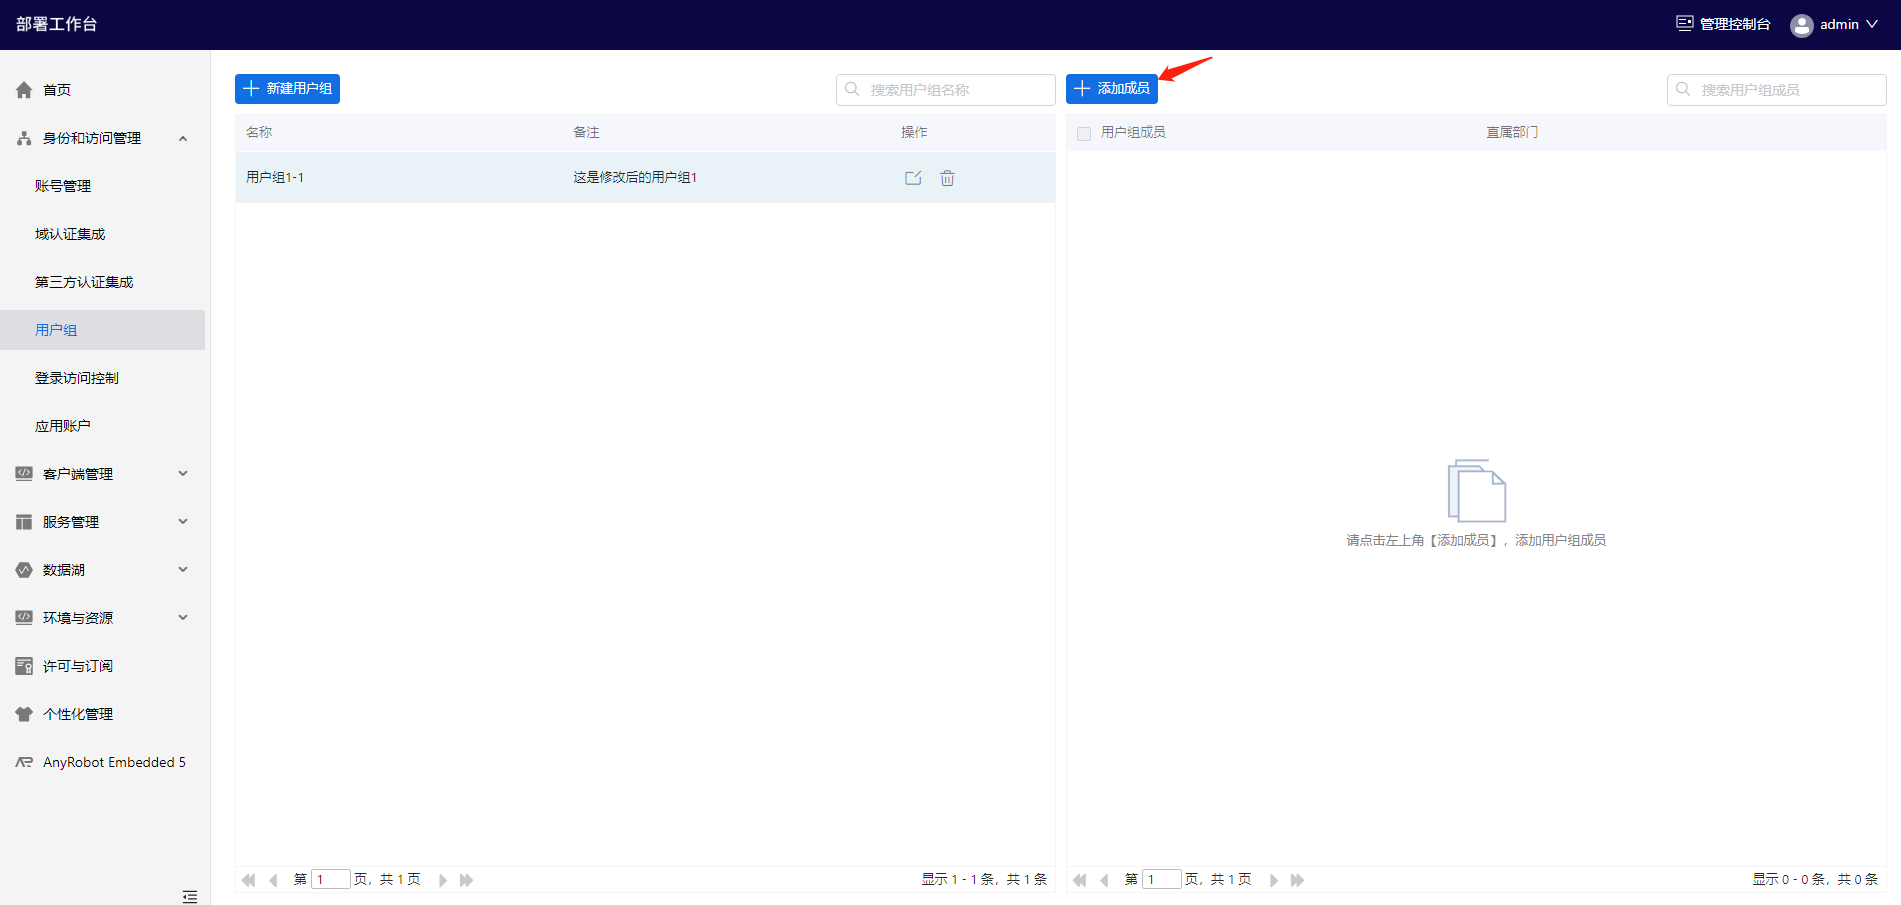Click page number field in members list
Viewport: 1901px width, 905px height.
[1162, 880]
